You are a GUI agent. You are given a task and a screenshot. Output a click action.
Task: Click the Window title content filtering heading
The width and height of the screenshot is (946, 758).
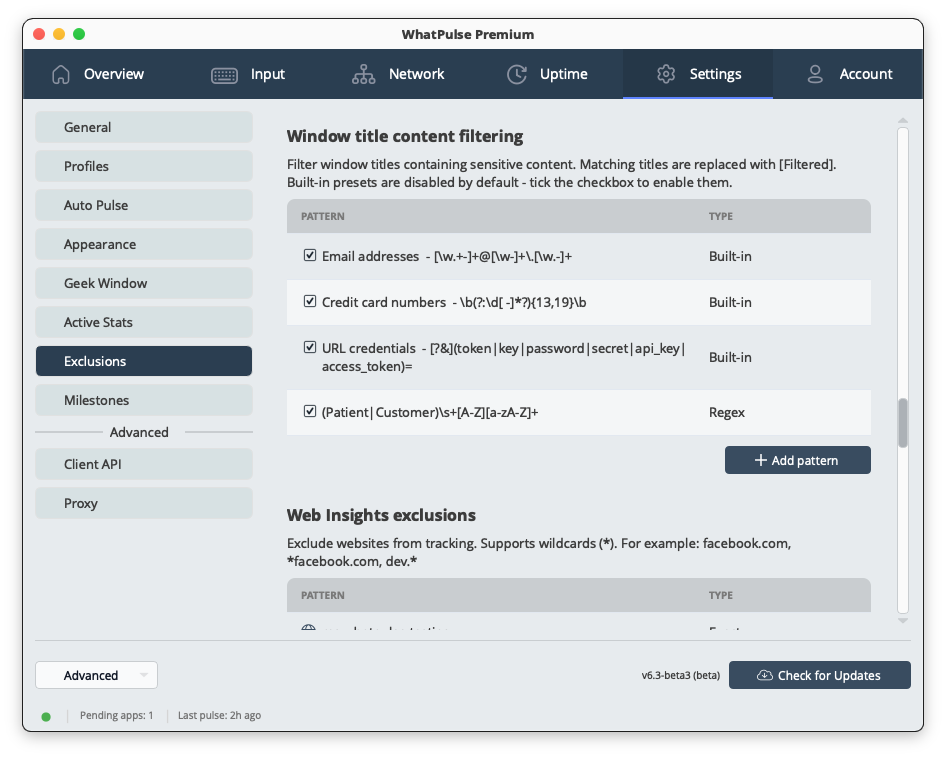point(405,136)
